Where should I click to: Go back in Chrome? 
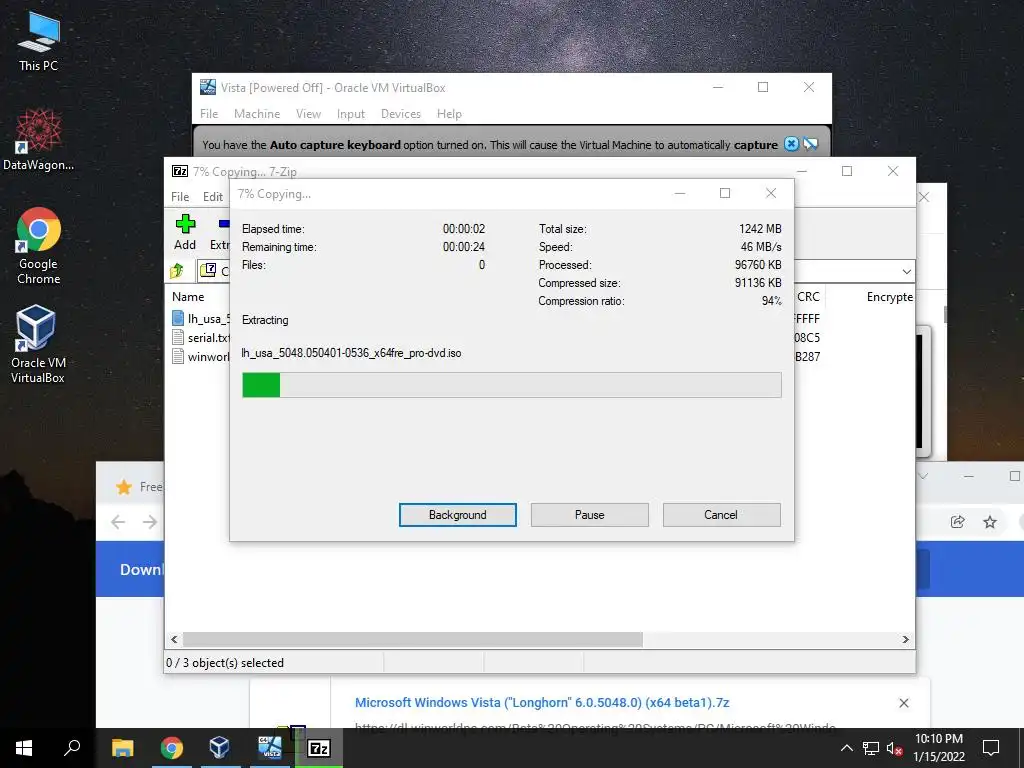118,522
